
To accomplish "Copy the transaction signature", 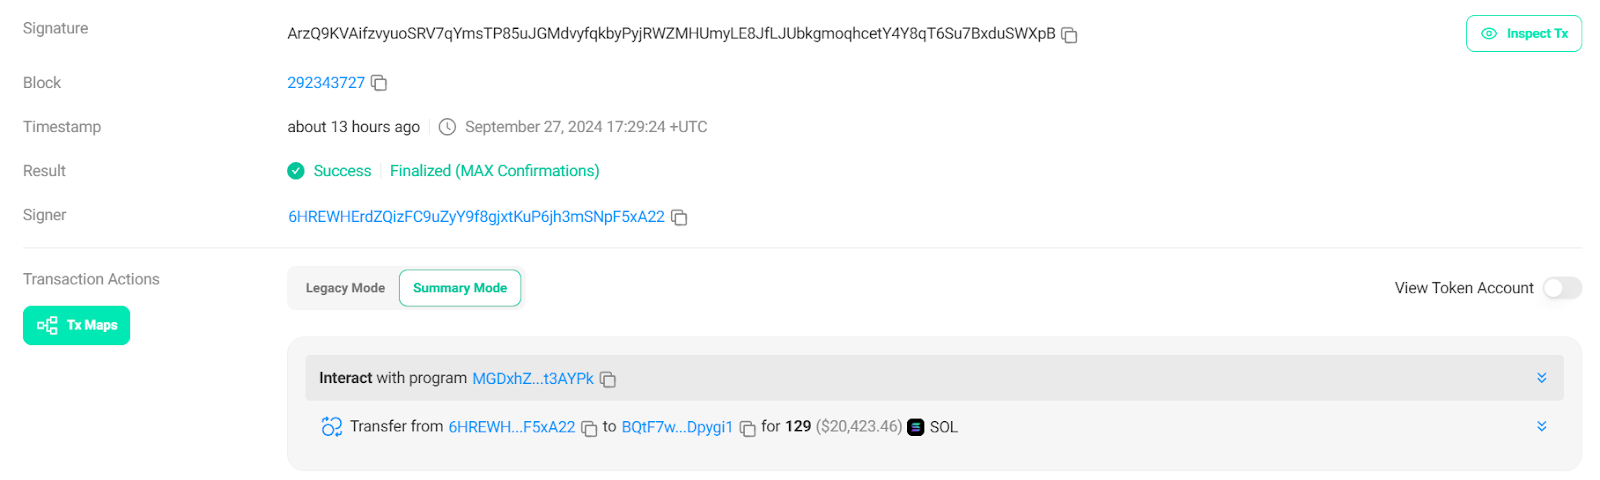I will (1069, 35).
